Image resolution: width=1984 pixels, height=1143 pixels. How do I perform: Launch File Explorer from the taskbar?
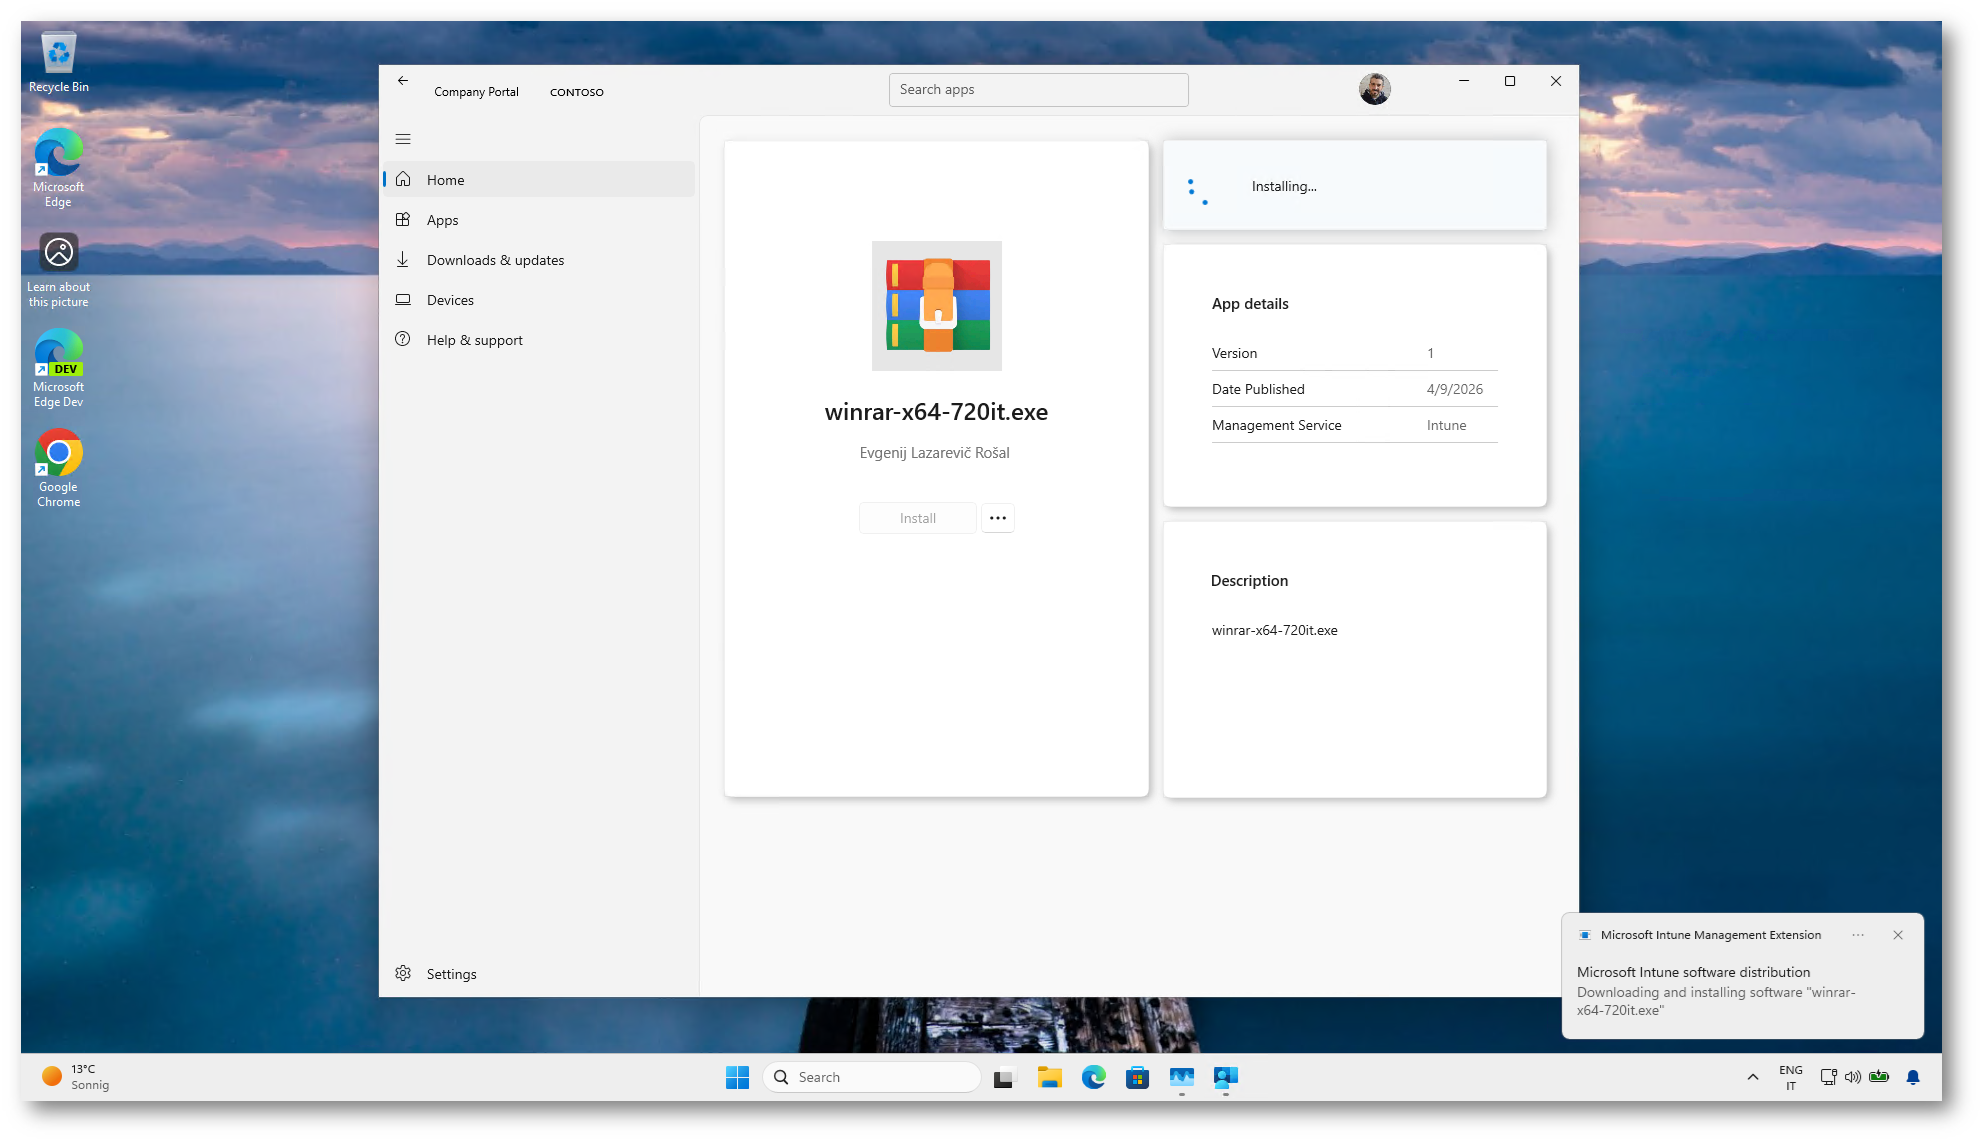[1049, 1077]
